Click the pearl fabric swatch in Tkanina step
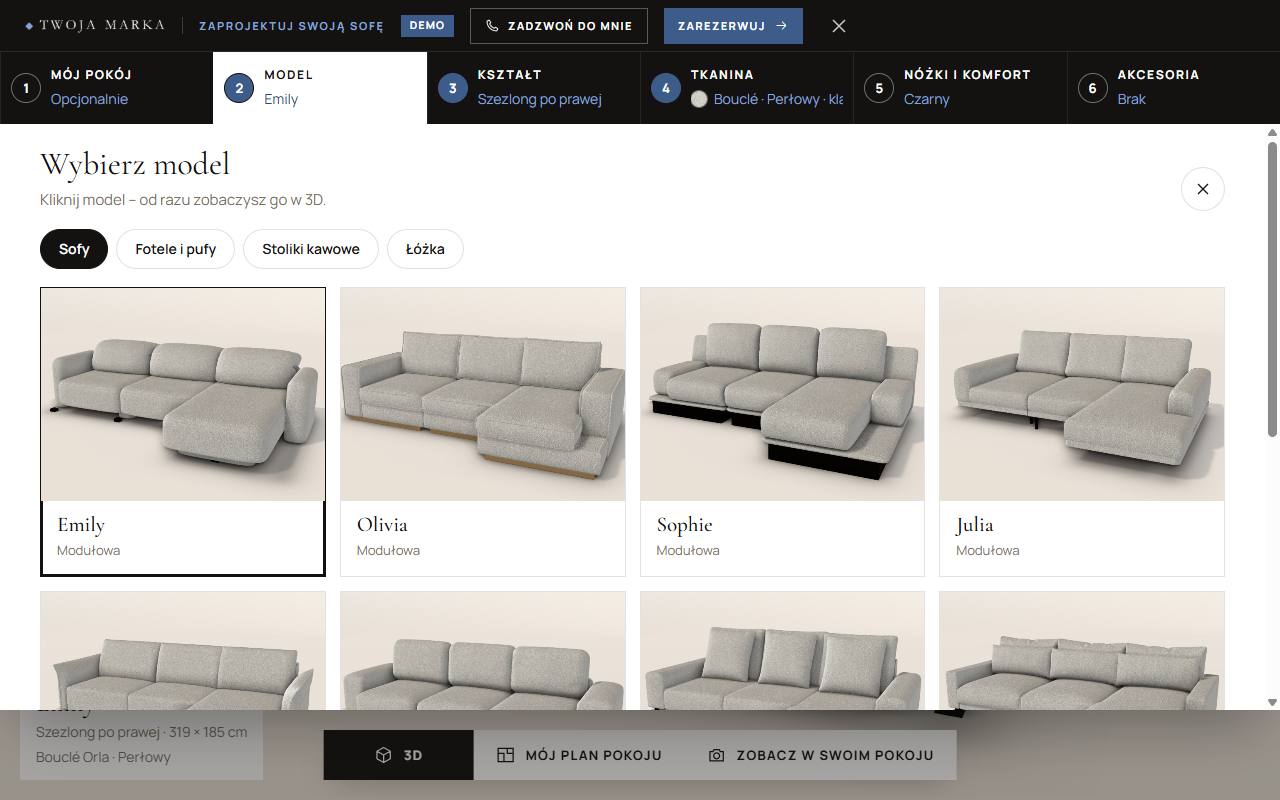Viewport: 1280px width, 800px height. (699, 99)
